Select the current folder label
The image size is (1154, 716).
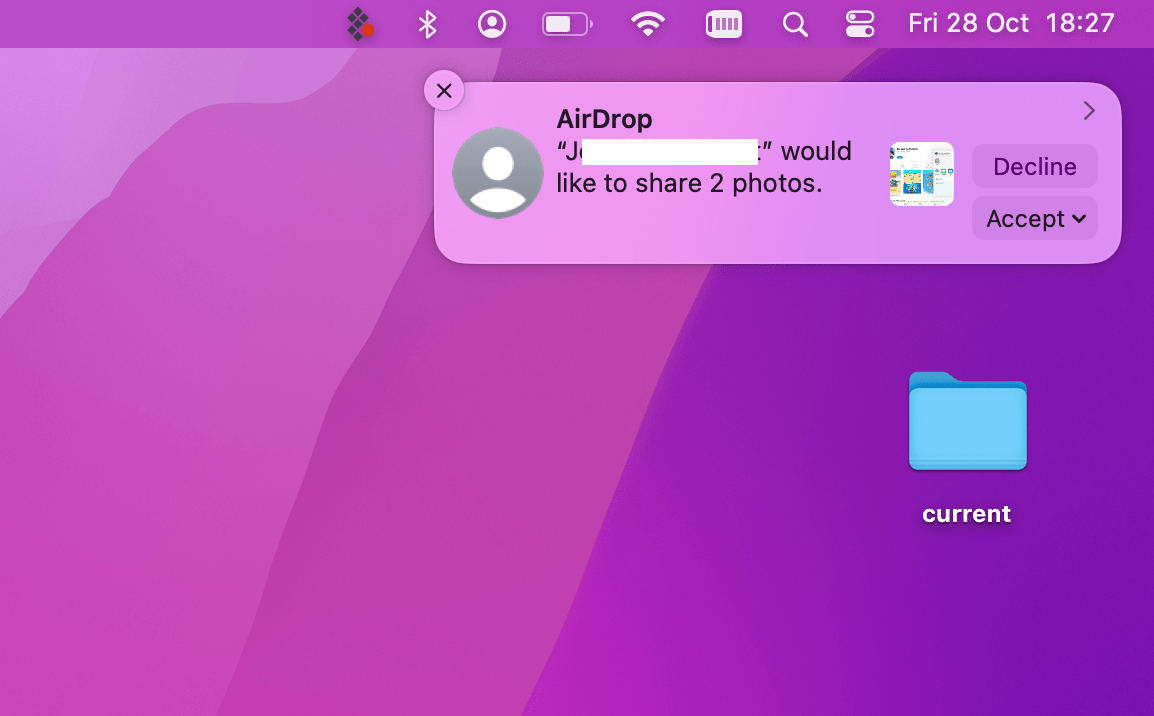(x=966, y=513)
